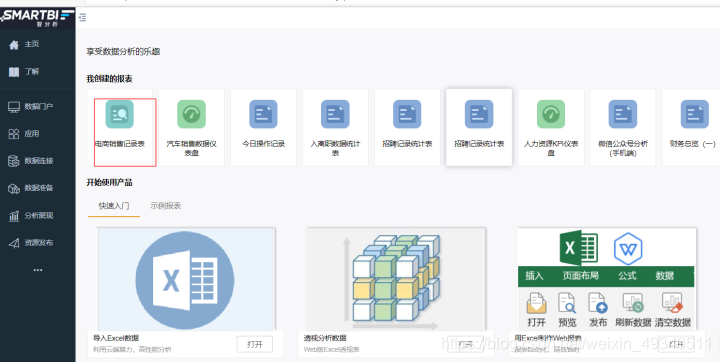Open the 电商销售记录表 report
This screenshot has height=362, width=720.
point(119,127)
